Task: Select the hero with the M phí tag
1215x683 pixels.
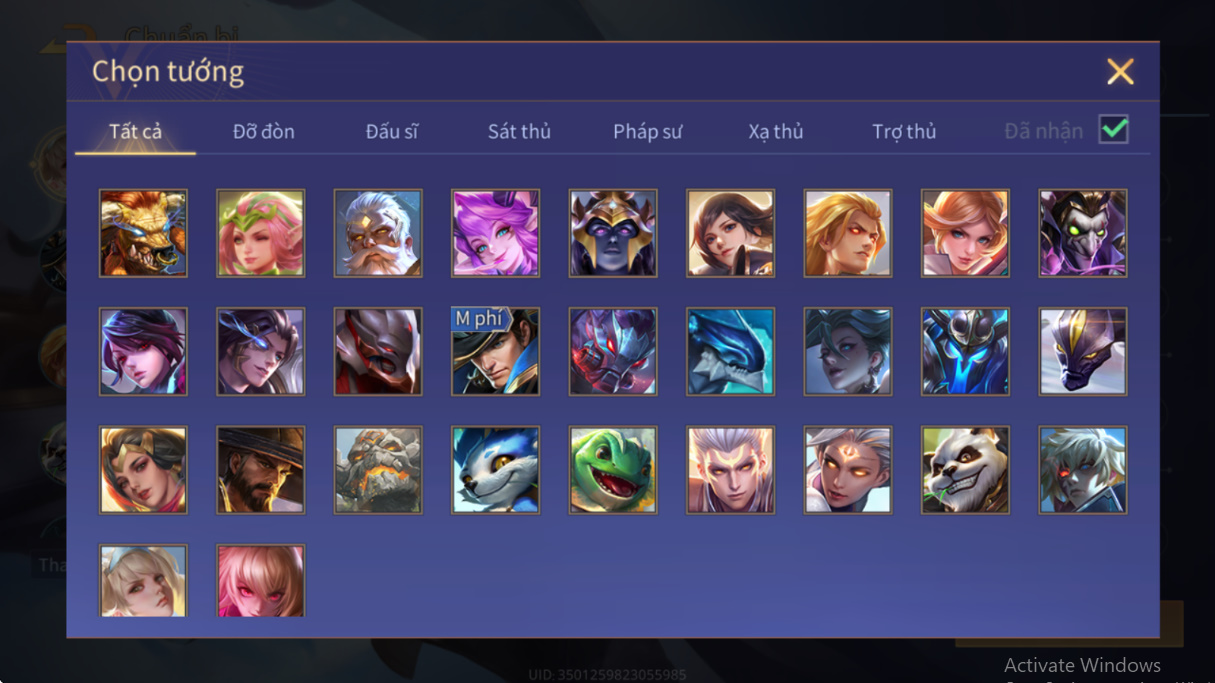Action: [495, 351]
